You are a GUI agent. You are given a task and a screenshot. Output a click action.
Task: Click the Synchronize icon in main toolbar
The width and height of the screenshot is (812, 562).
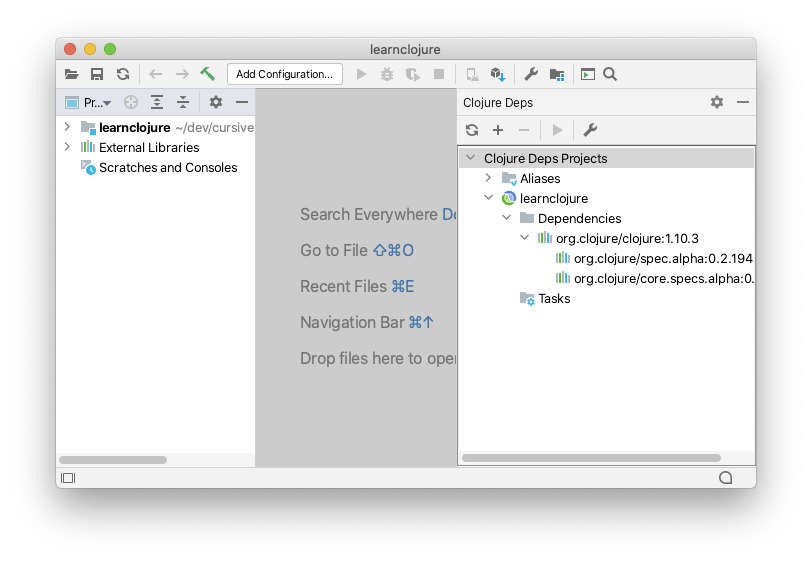coord(123,74)
